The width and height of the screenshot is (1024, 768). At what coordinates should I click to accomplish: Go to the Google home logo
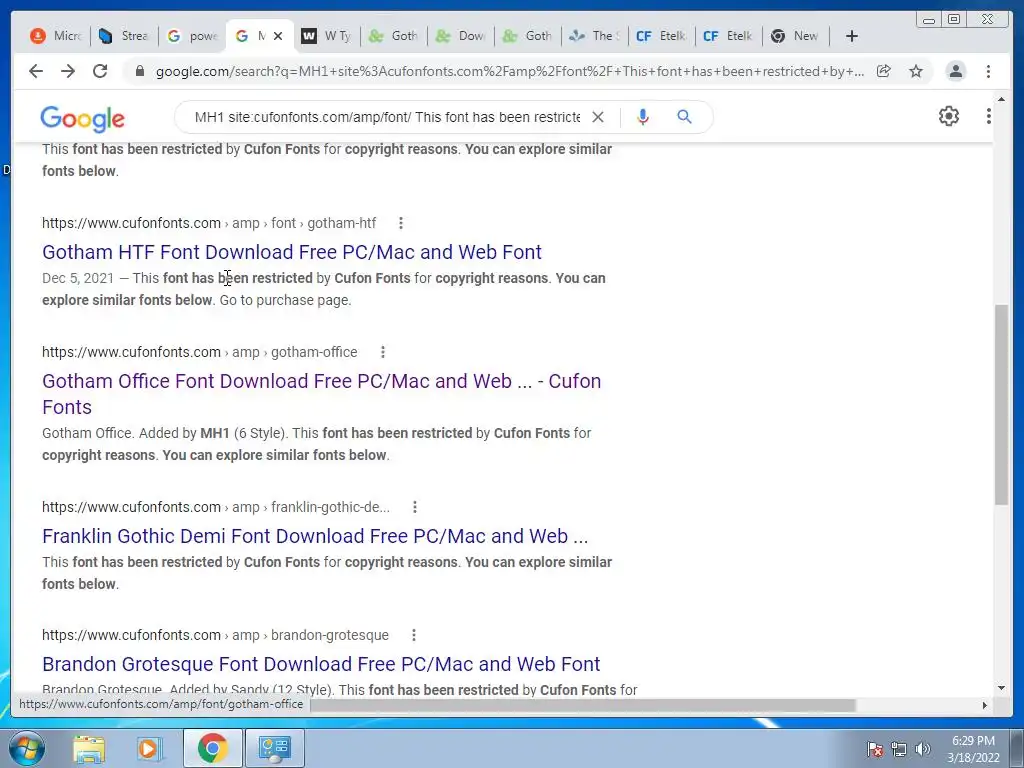pos(82,118)
